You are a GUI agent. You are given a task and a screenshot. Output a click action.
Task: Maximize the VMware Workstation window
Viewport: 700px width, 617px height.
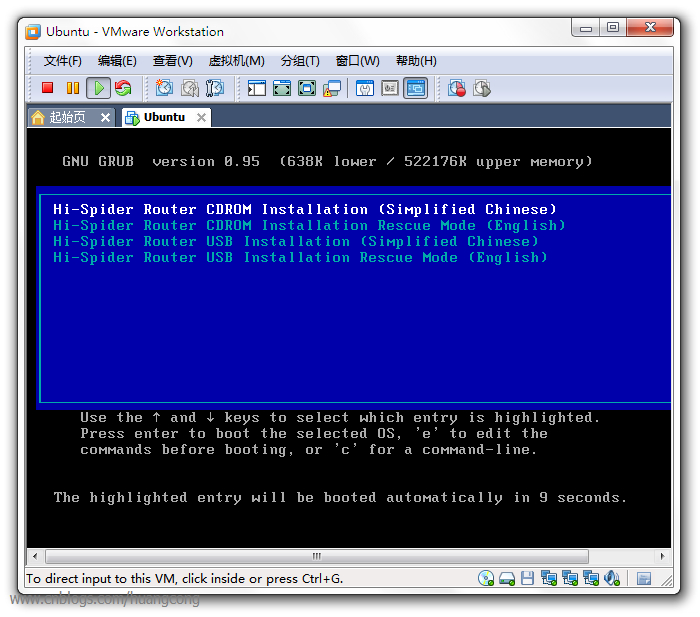coord(613,28)
